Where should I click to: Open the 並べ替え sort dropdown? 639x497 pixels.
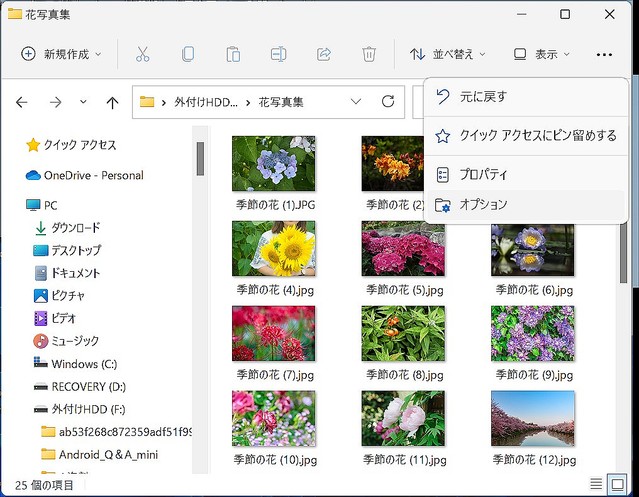(447, 54)
